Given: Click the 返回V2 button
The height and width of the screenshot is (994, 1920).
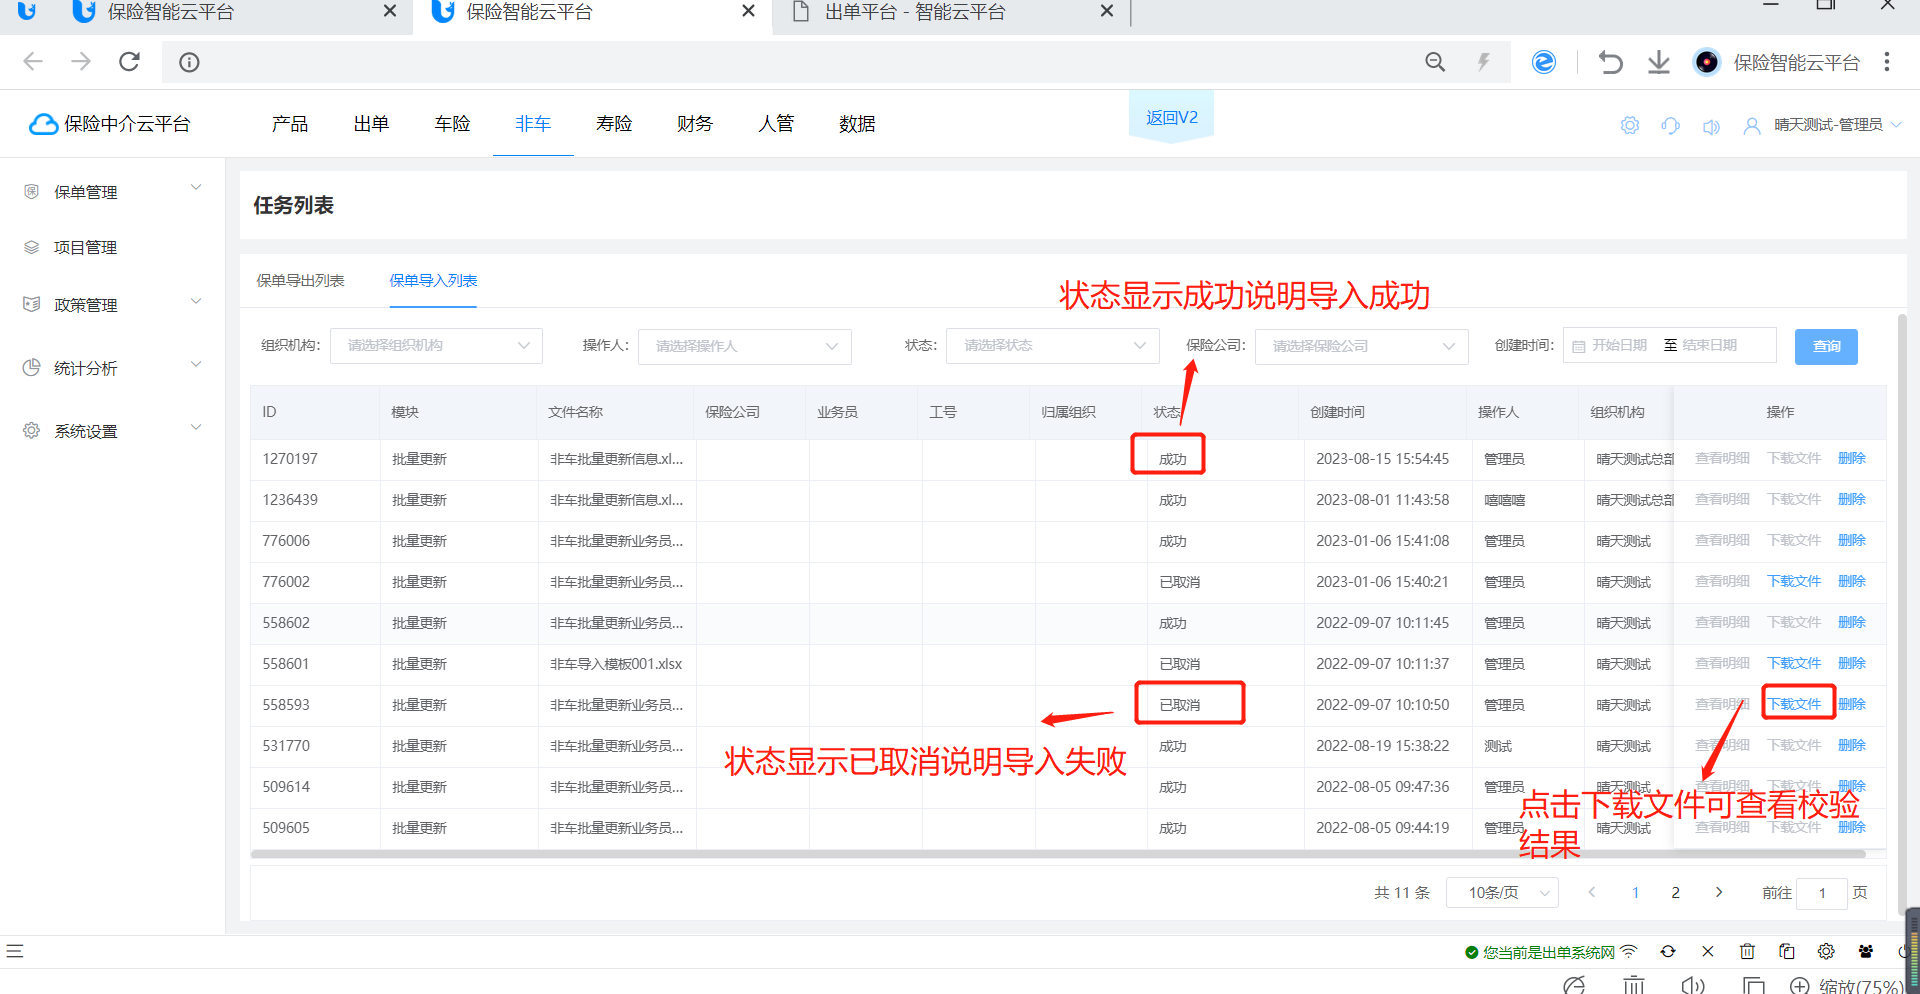Looking at the screenshot, I should pos(1171,118).
